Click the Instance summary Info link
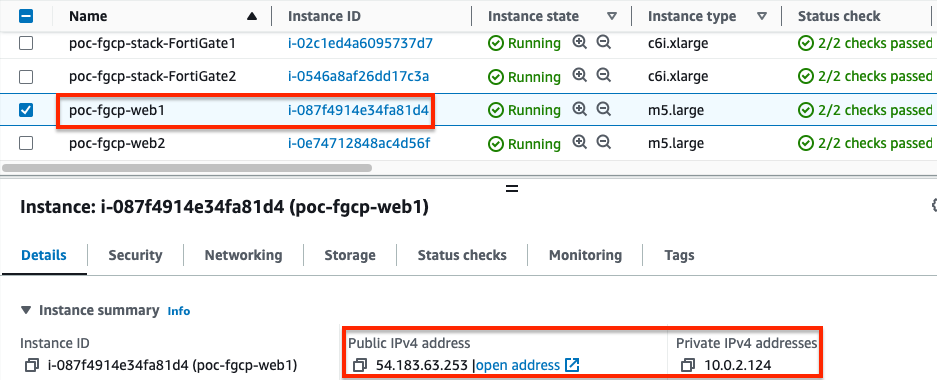Screen dimensions: 937x380 tap(179, 311)
